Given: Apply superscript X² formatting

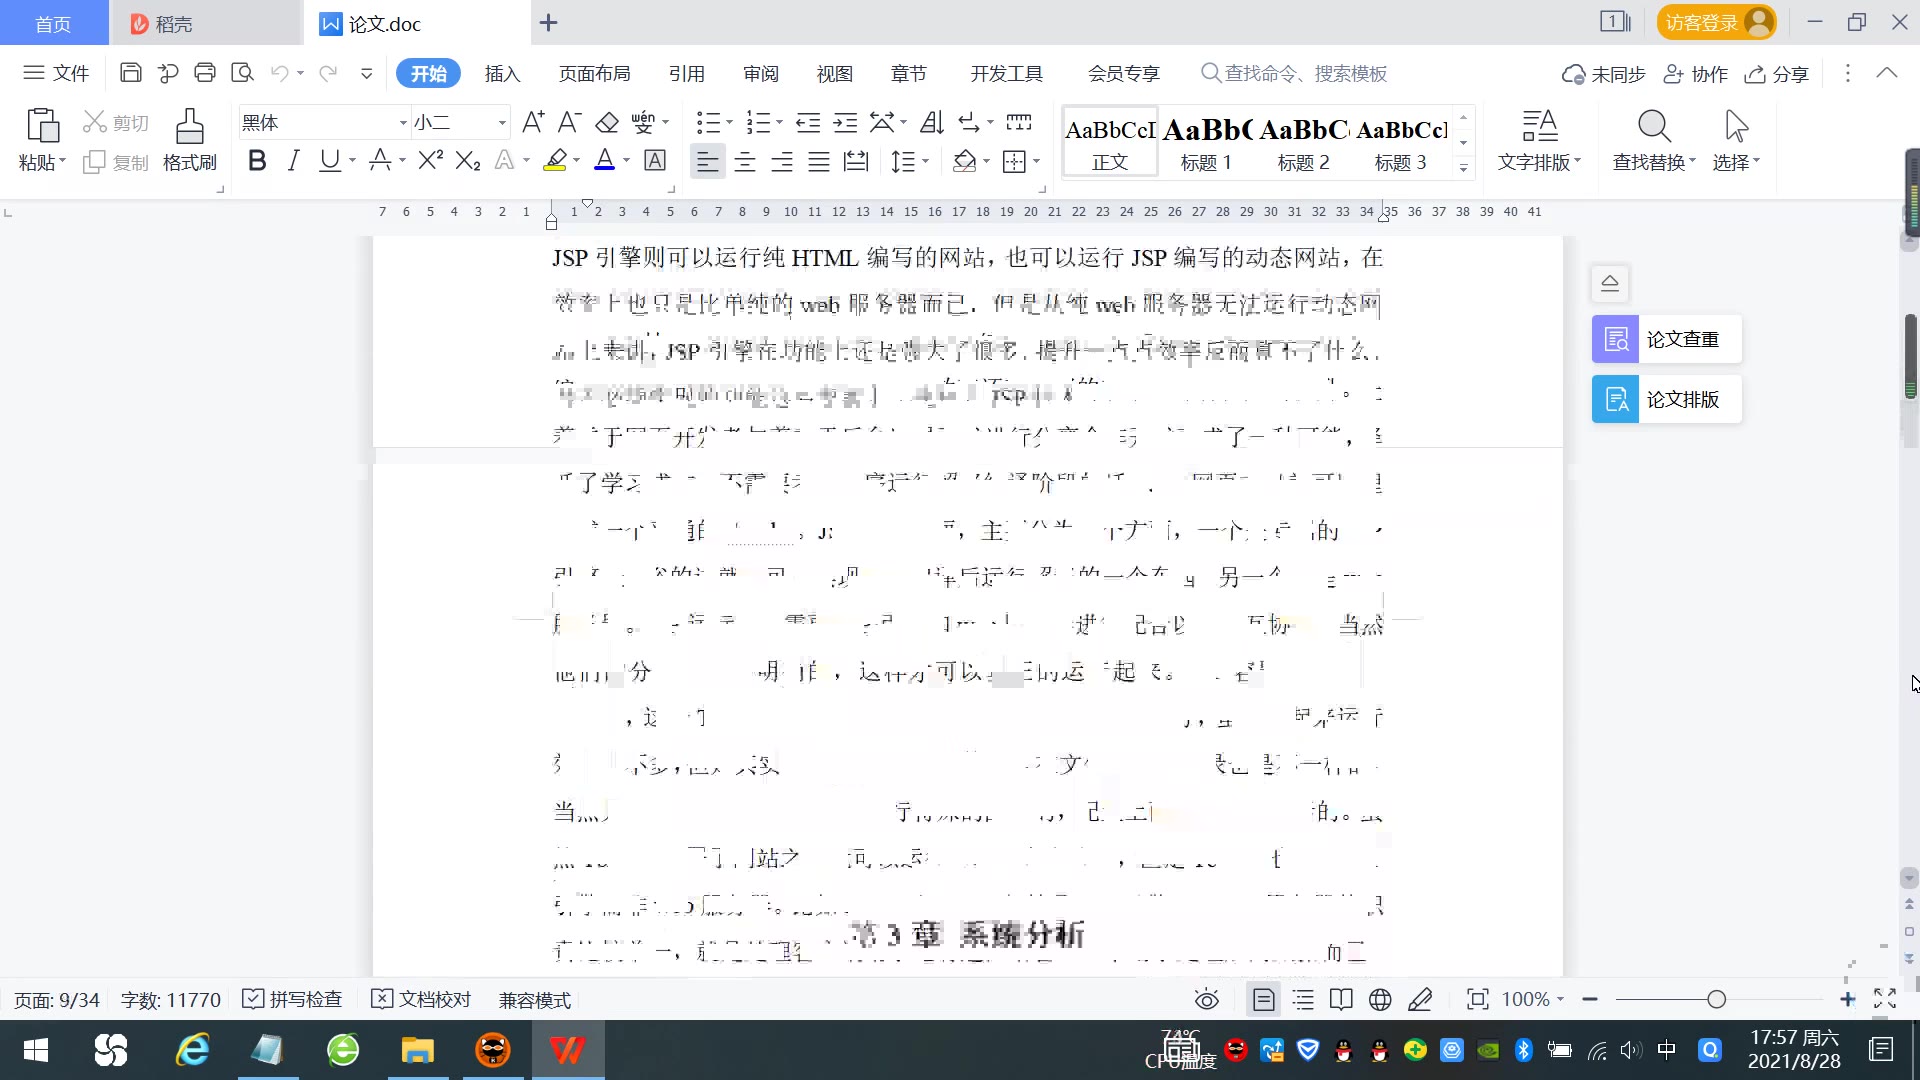Looking at the screenshot, I should (431, 160).
